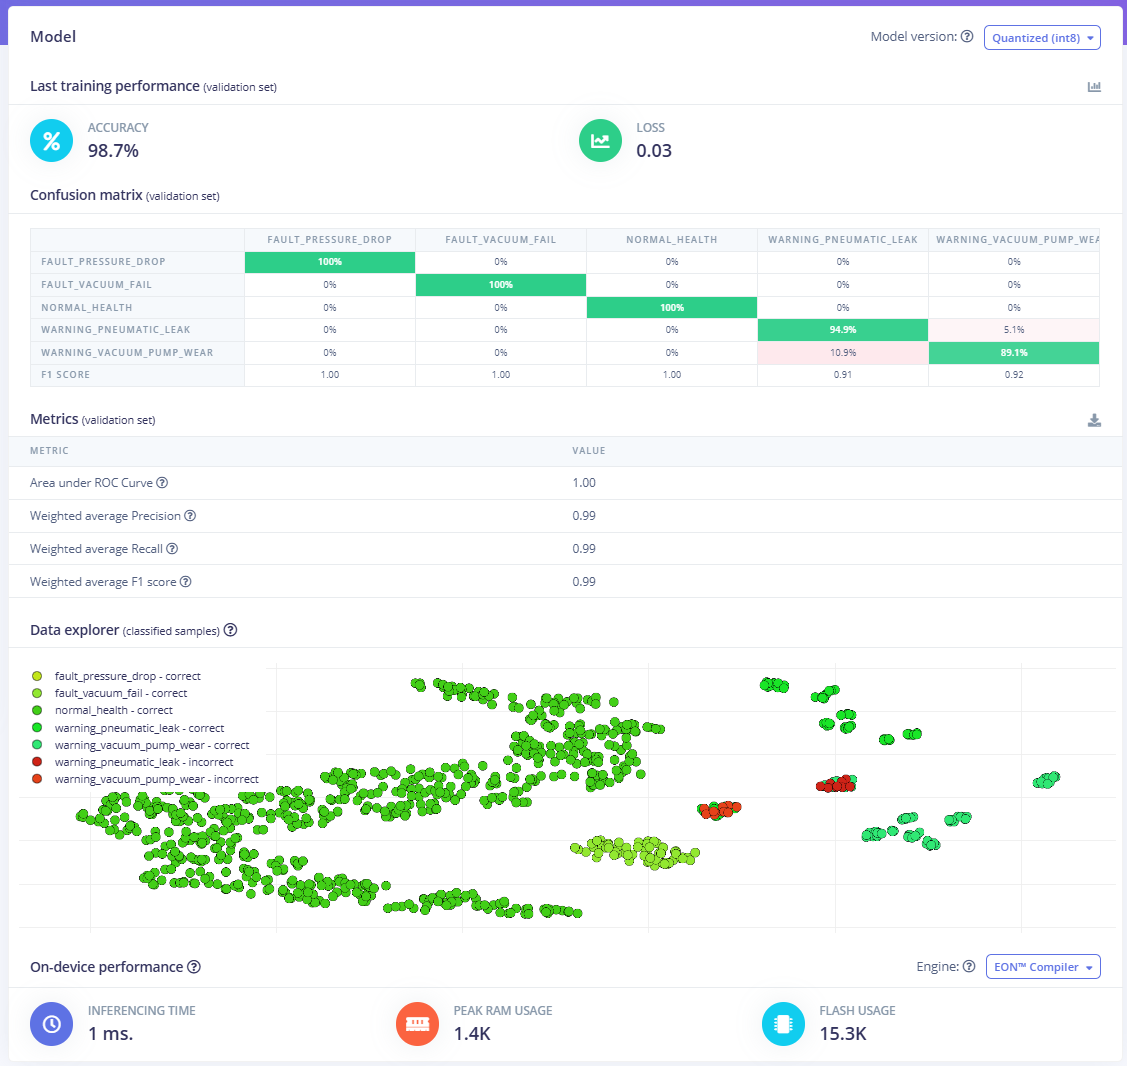The width and height of the screenshot is (1127, 1066).
Task: Click the On-device performance help icon
Action: (193, 967)
